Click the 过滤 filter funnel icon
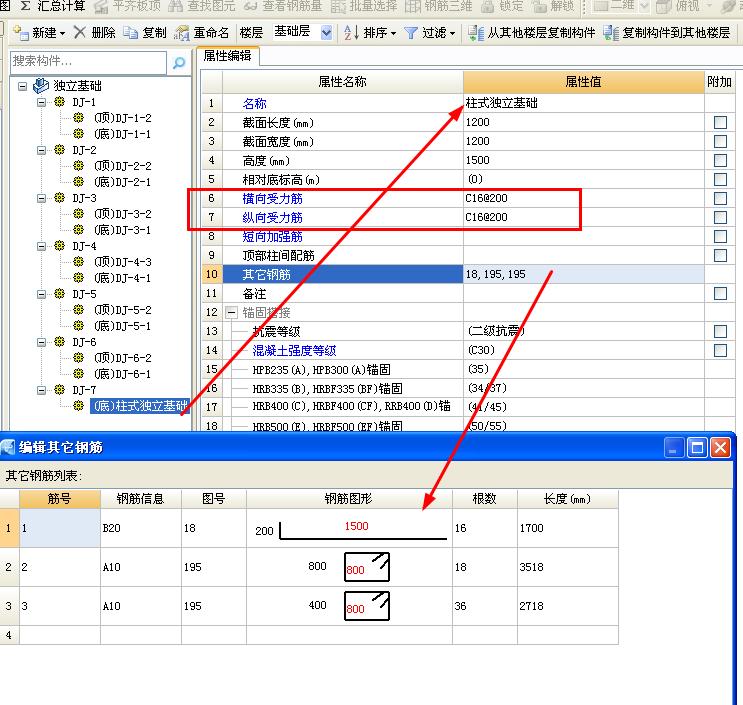This screenshot has height=705, width=743. (x=410, y=33)
